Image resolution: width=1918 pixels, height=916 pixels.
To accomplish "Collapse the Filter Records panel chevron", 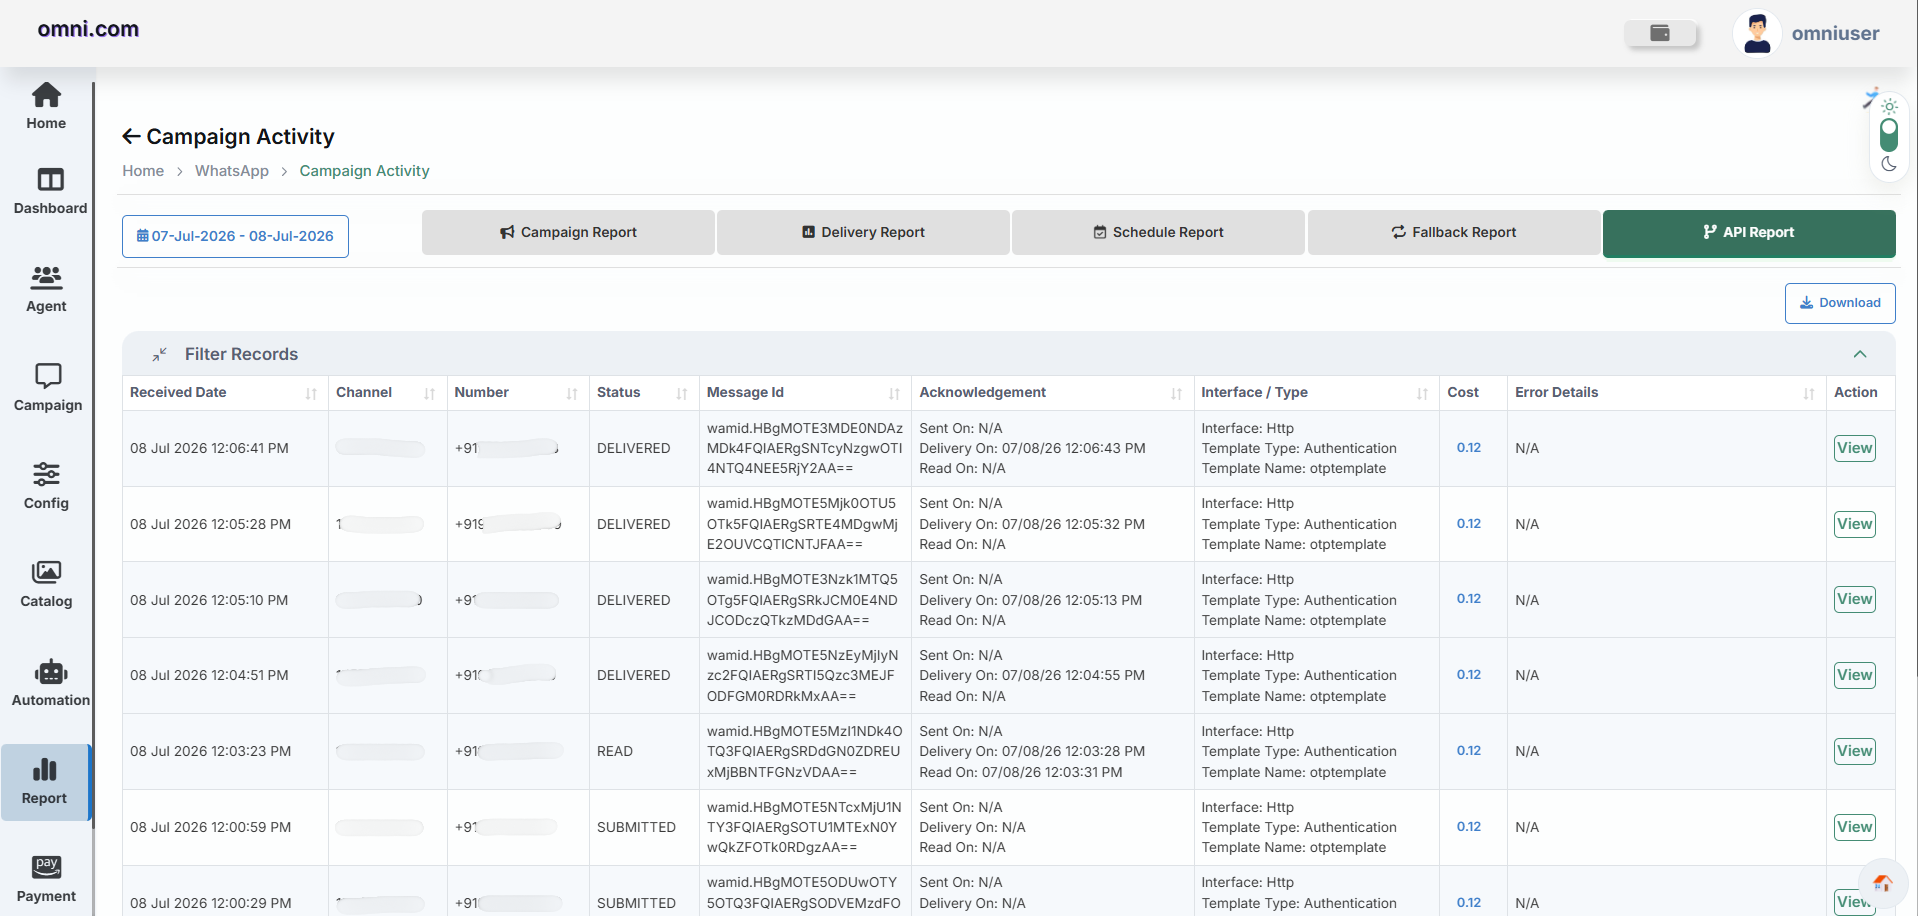I will (x=1860, y=354).
